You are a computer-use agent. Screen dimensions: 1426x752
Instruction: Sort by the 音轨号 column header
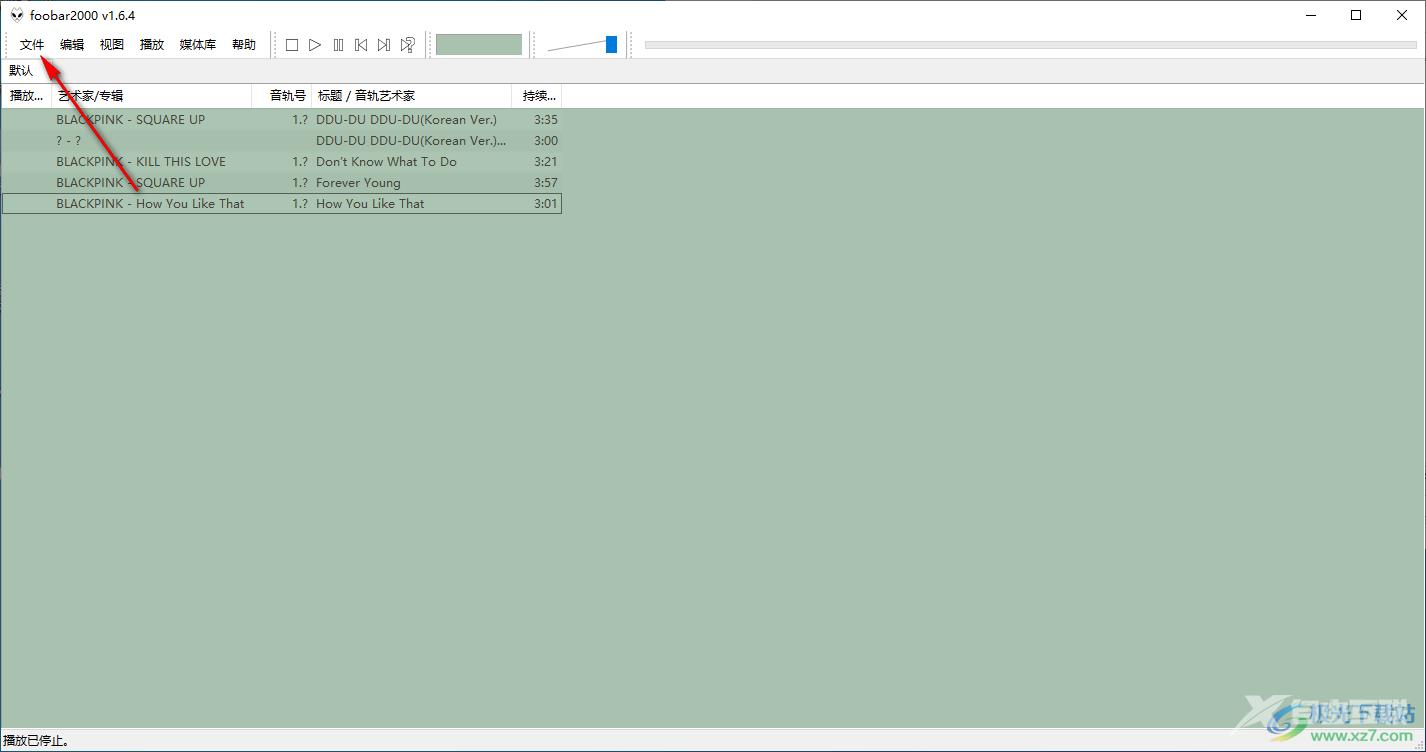282,96
